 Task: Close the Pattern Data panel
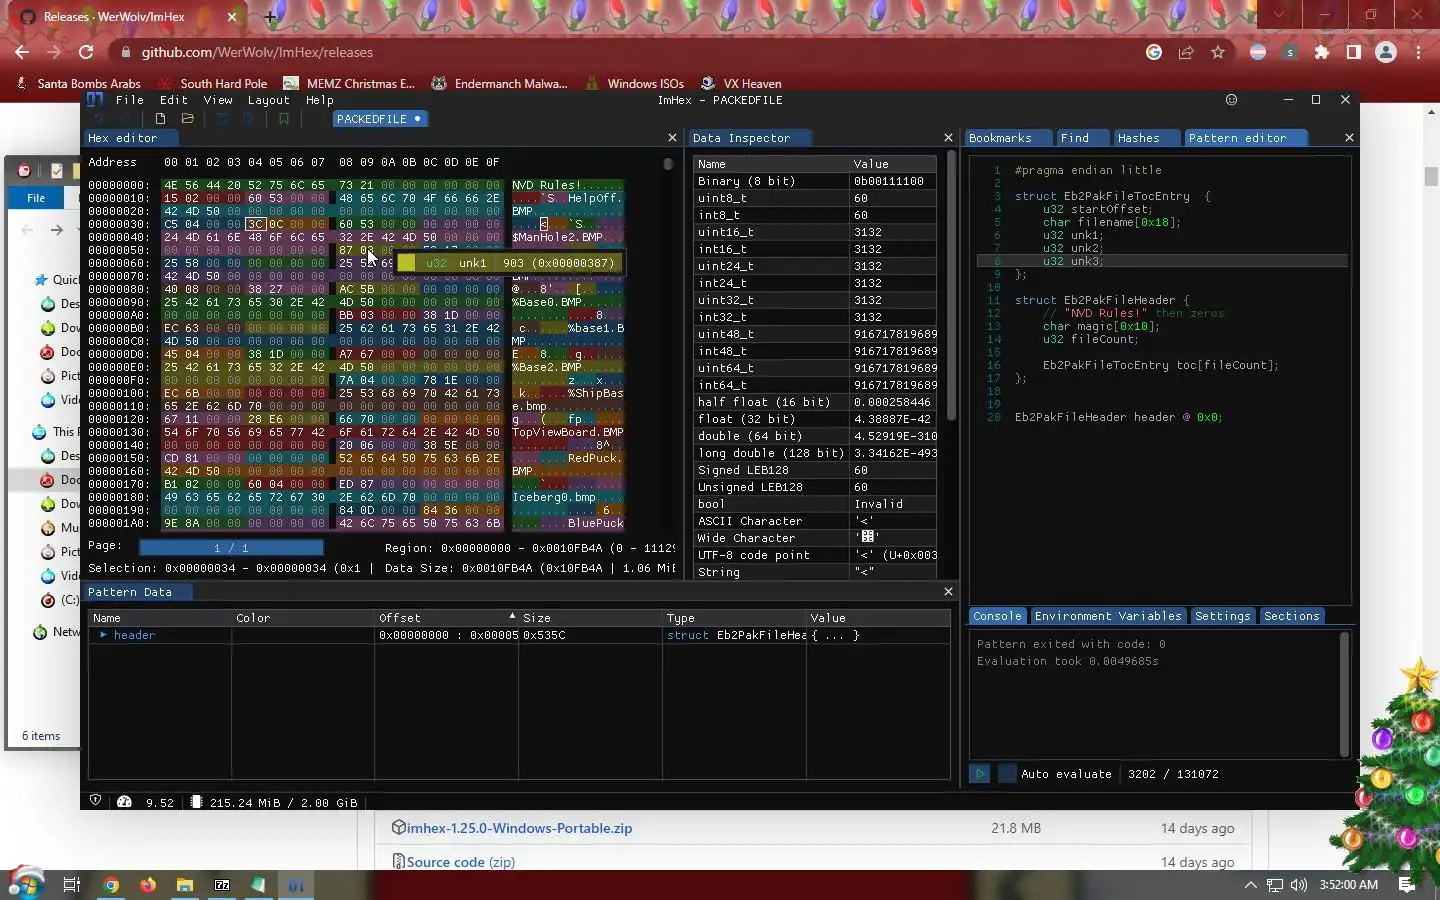tap(948, 592)
